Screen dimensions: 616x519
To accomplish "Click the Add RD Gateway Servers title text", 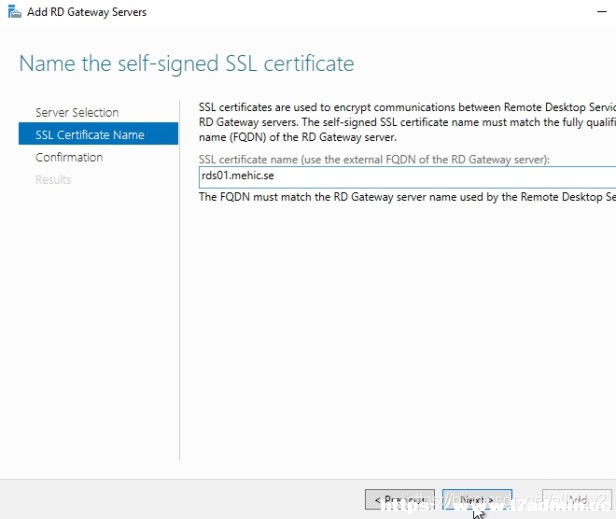I will [x=87, y=12].
